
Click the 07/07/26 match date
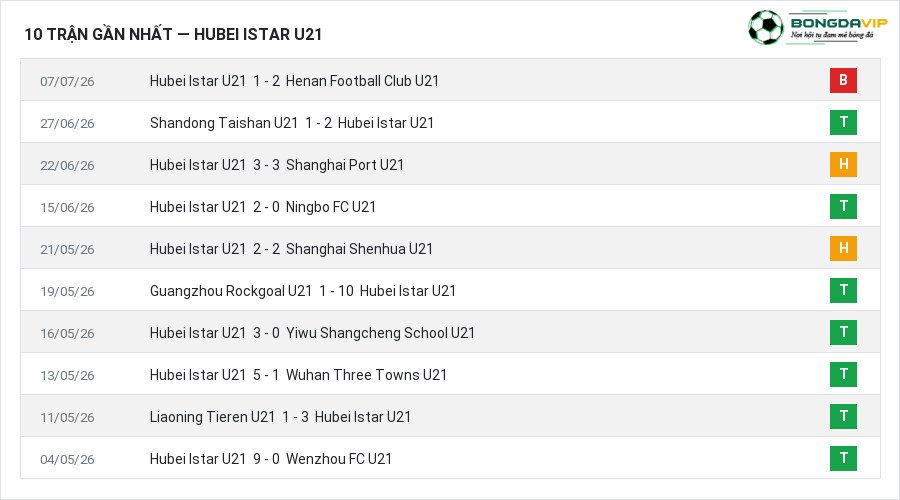(x=67, y=82)
